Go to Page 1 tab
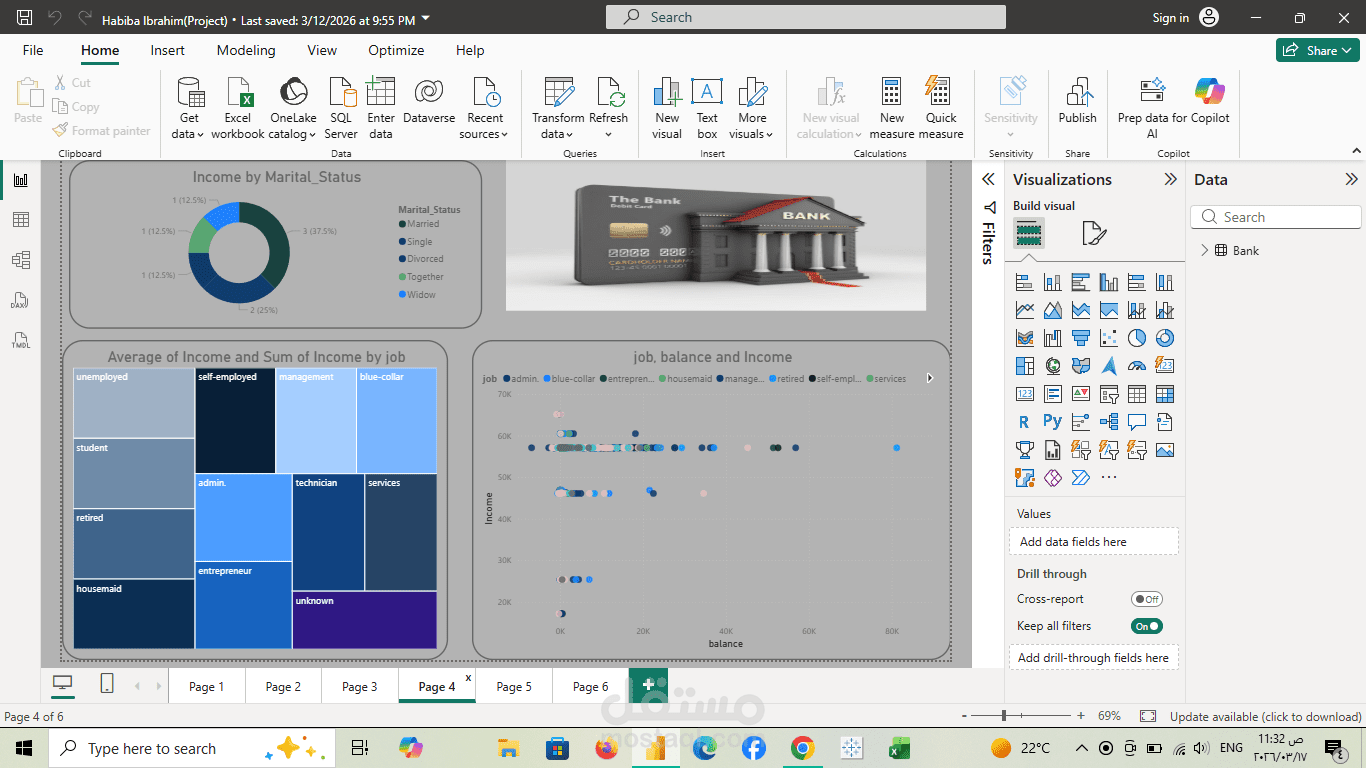Screen dimensions: 1366x768 pos(207,686)
